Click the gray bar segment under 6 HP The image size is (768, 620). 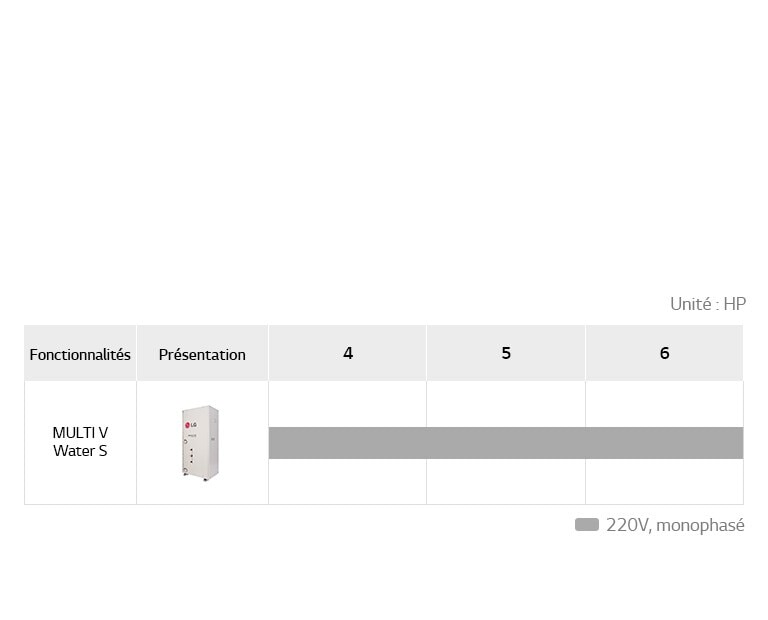click(664, 443)
